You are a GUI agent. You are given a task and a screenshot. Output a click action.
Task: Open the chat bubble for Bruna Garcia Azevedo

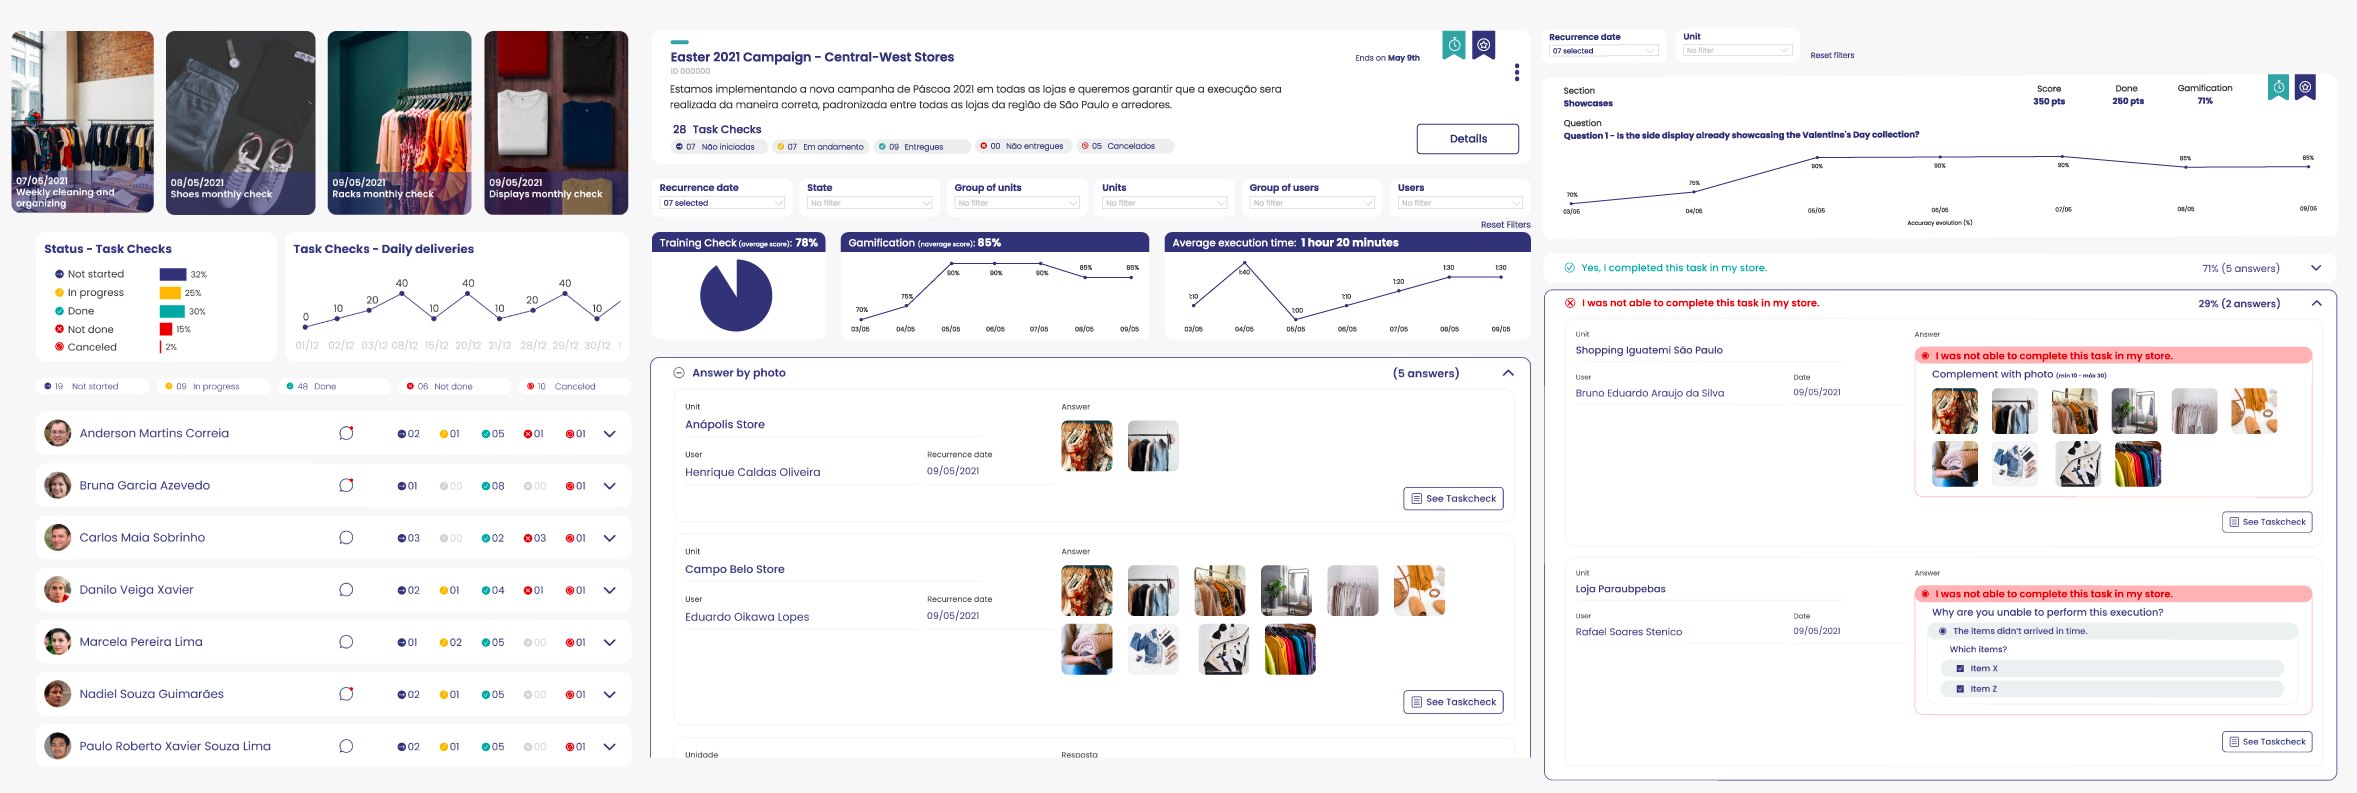click(x=346, y=485)
